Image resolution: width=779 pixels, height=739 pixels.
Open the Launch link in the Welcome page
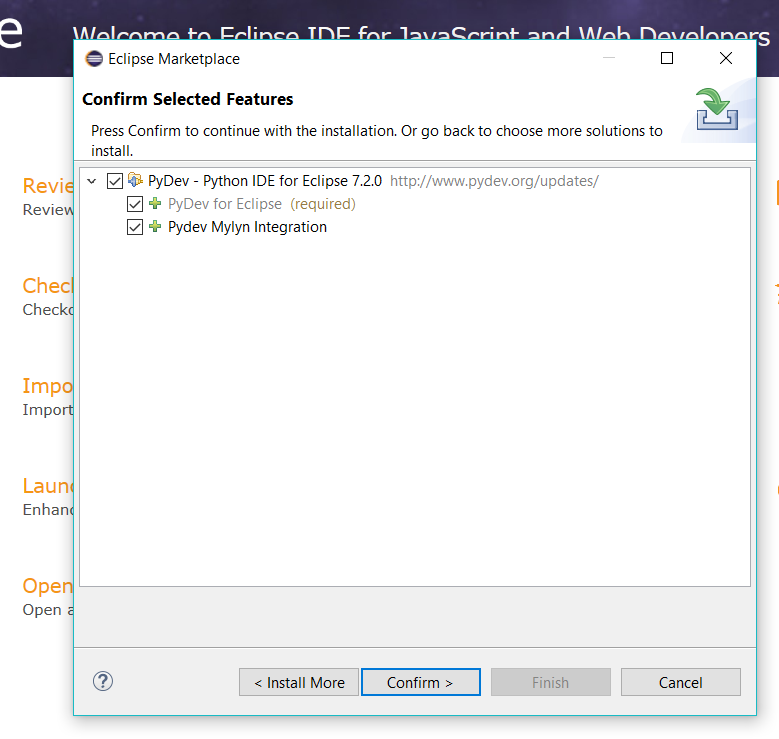click(48, 486)
